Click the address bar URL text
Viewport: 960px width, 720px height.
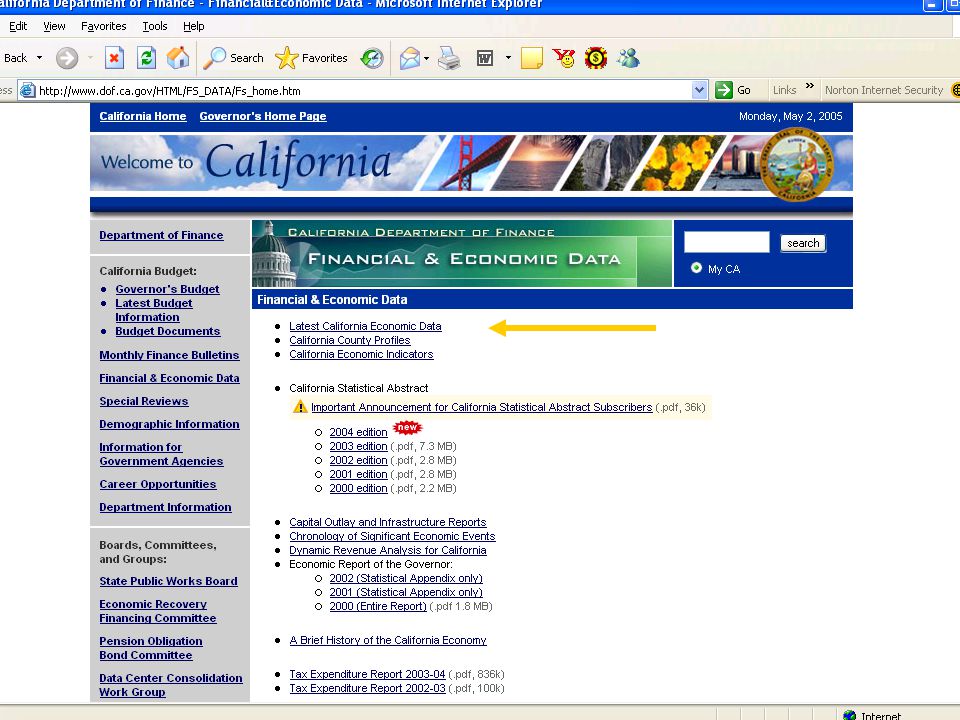pyautogui.click(x=170, y=91)
